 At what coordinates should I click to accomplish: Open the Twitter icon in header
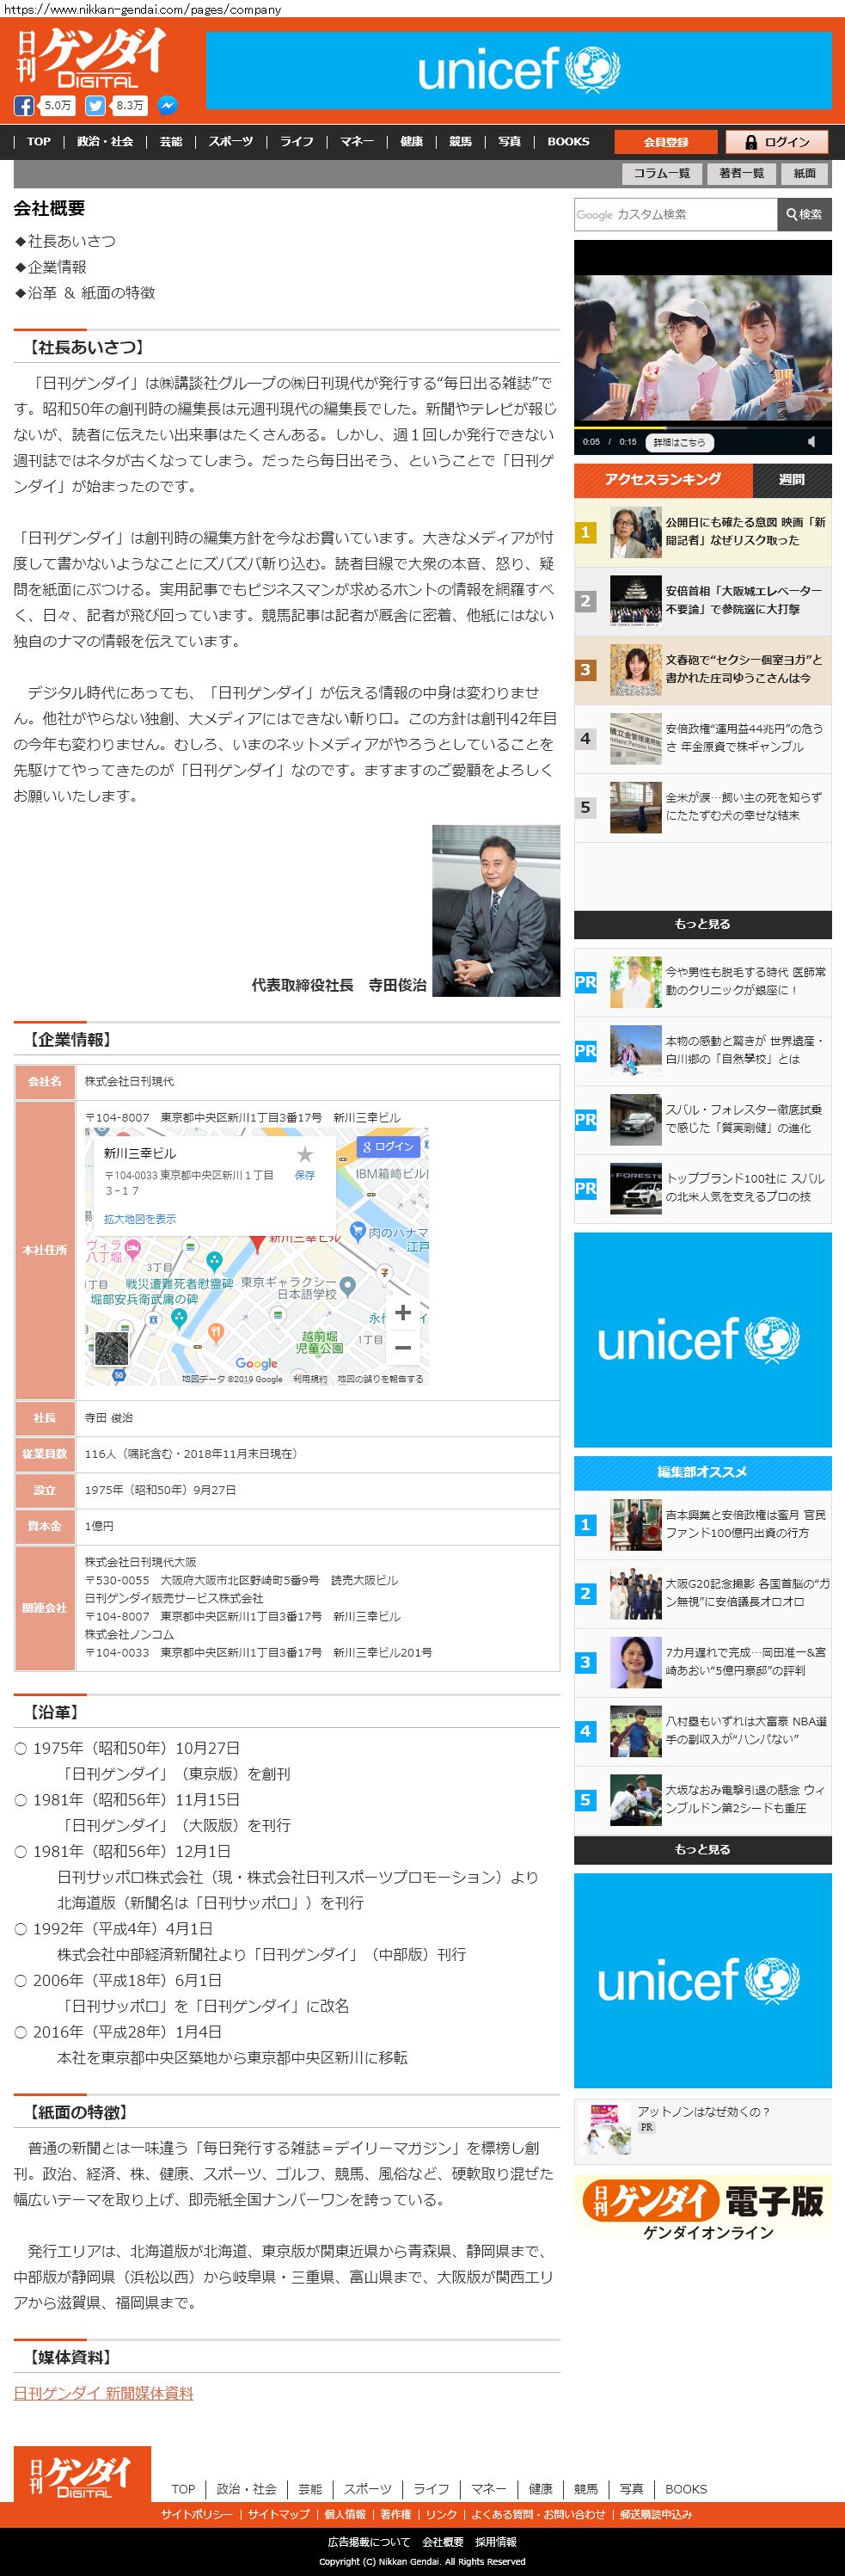[x=95, y=105]
